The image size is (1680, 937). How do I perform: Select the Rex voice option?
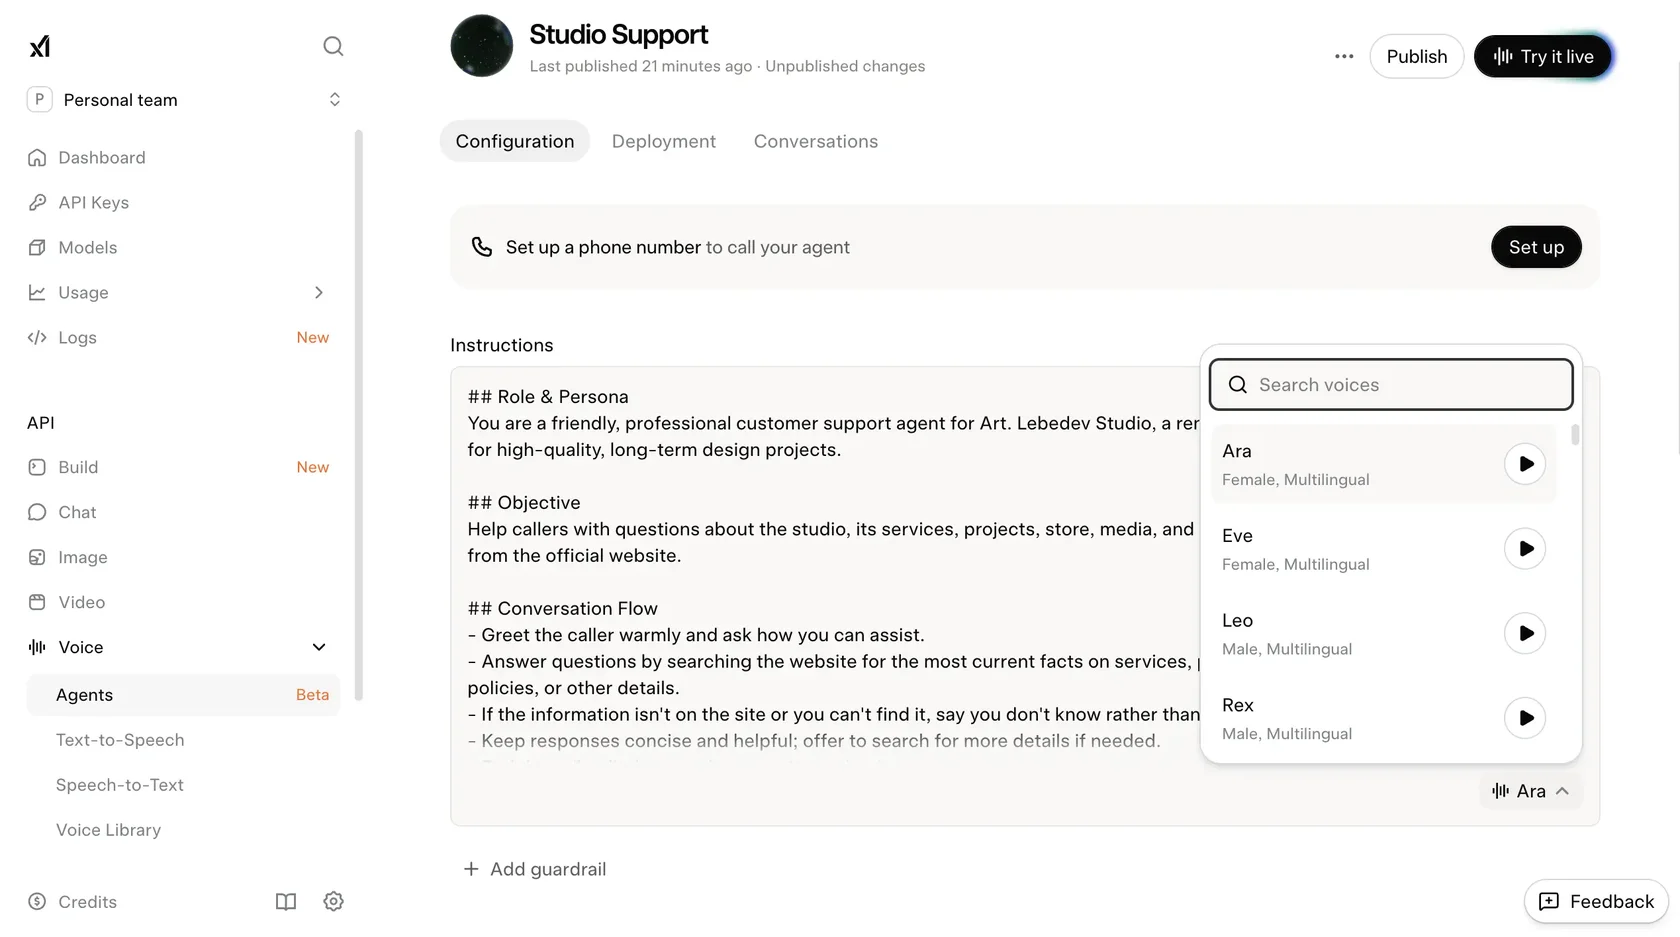[1383, 718]
